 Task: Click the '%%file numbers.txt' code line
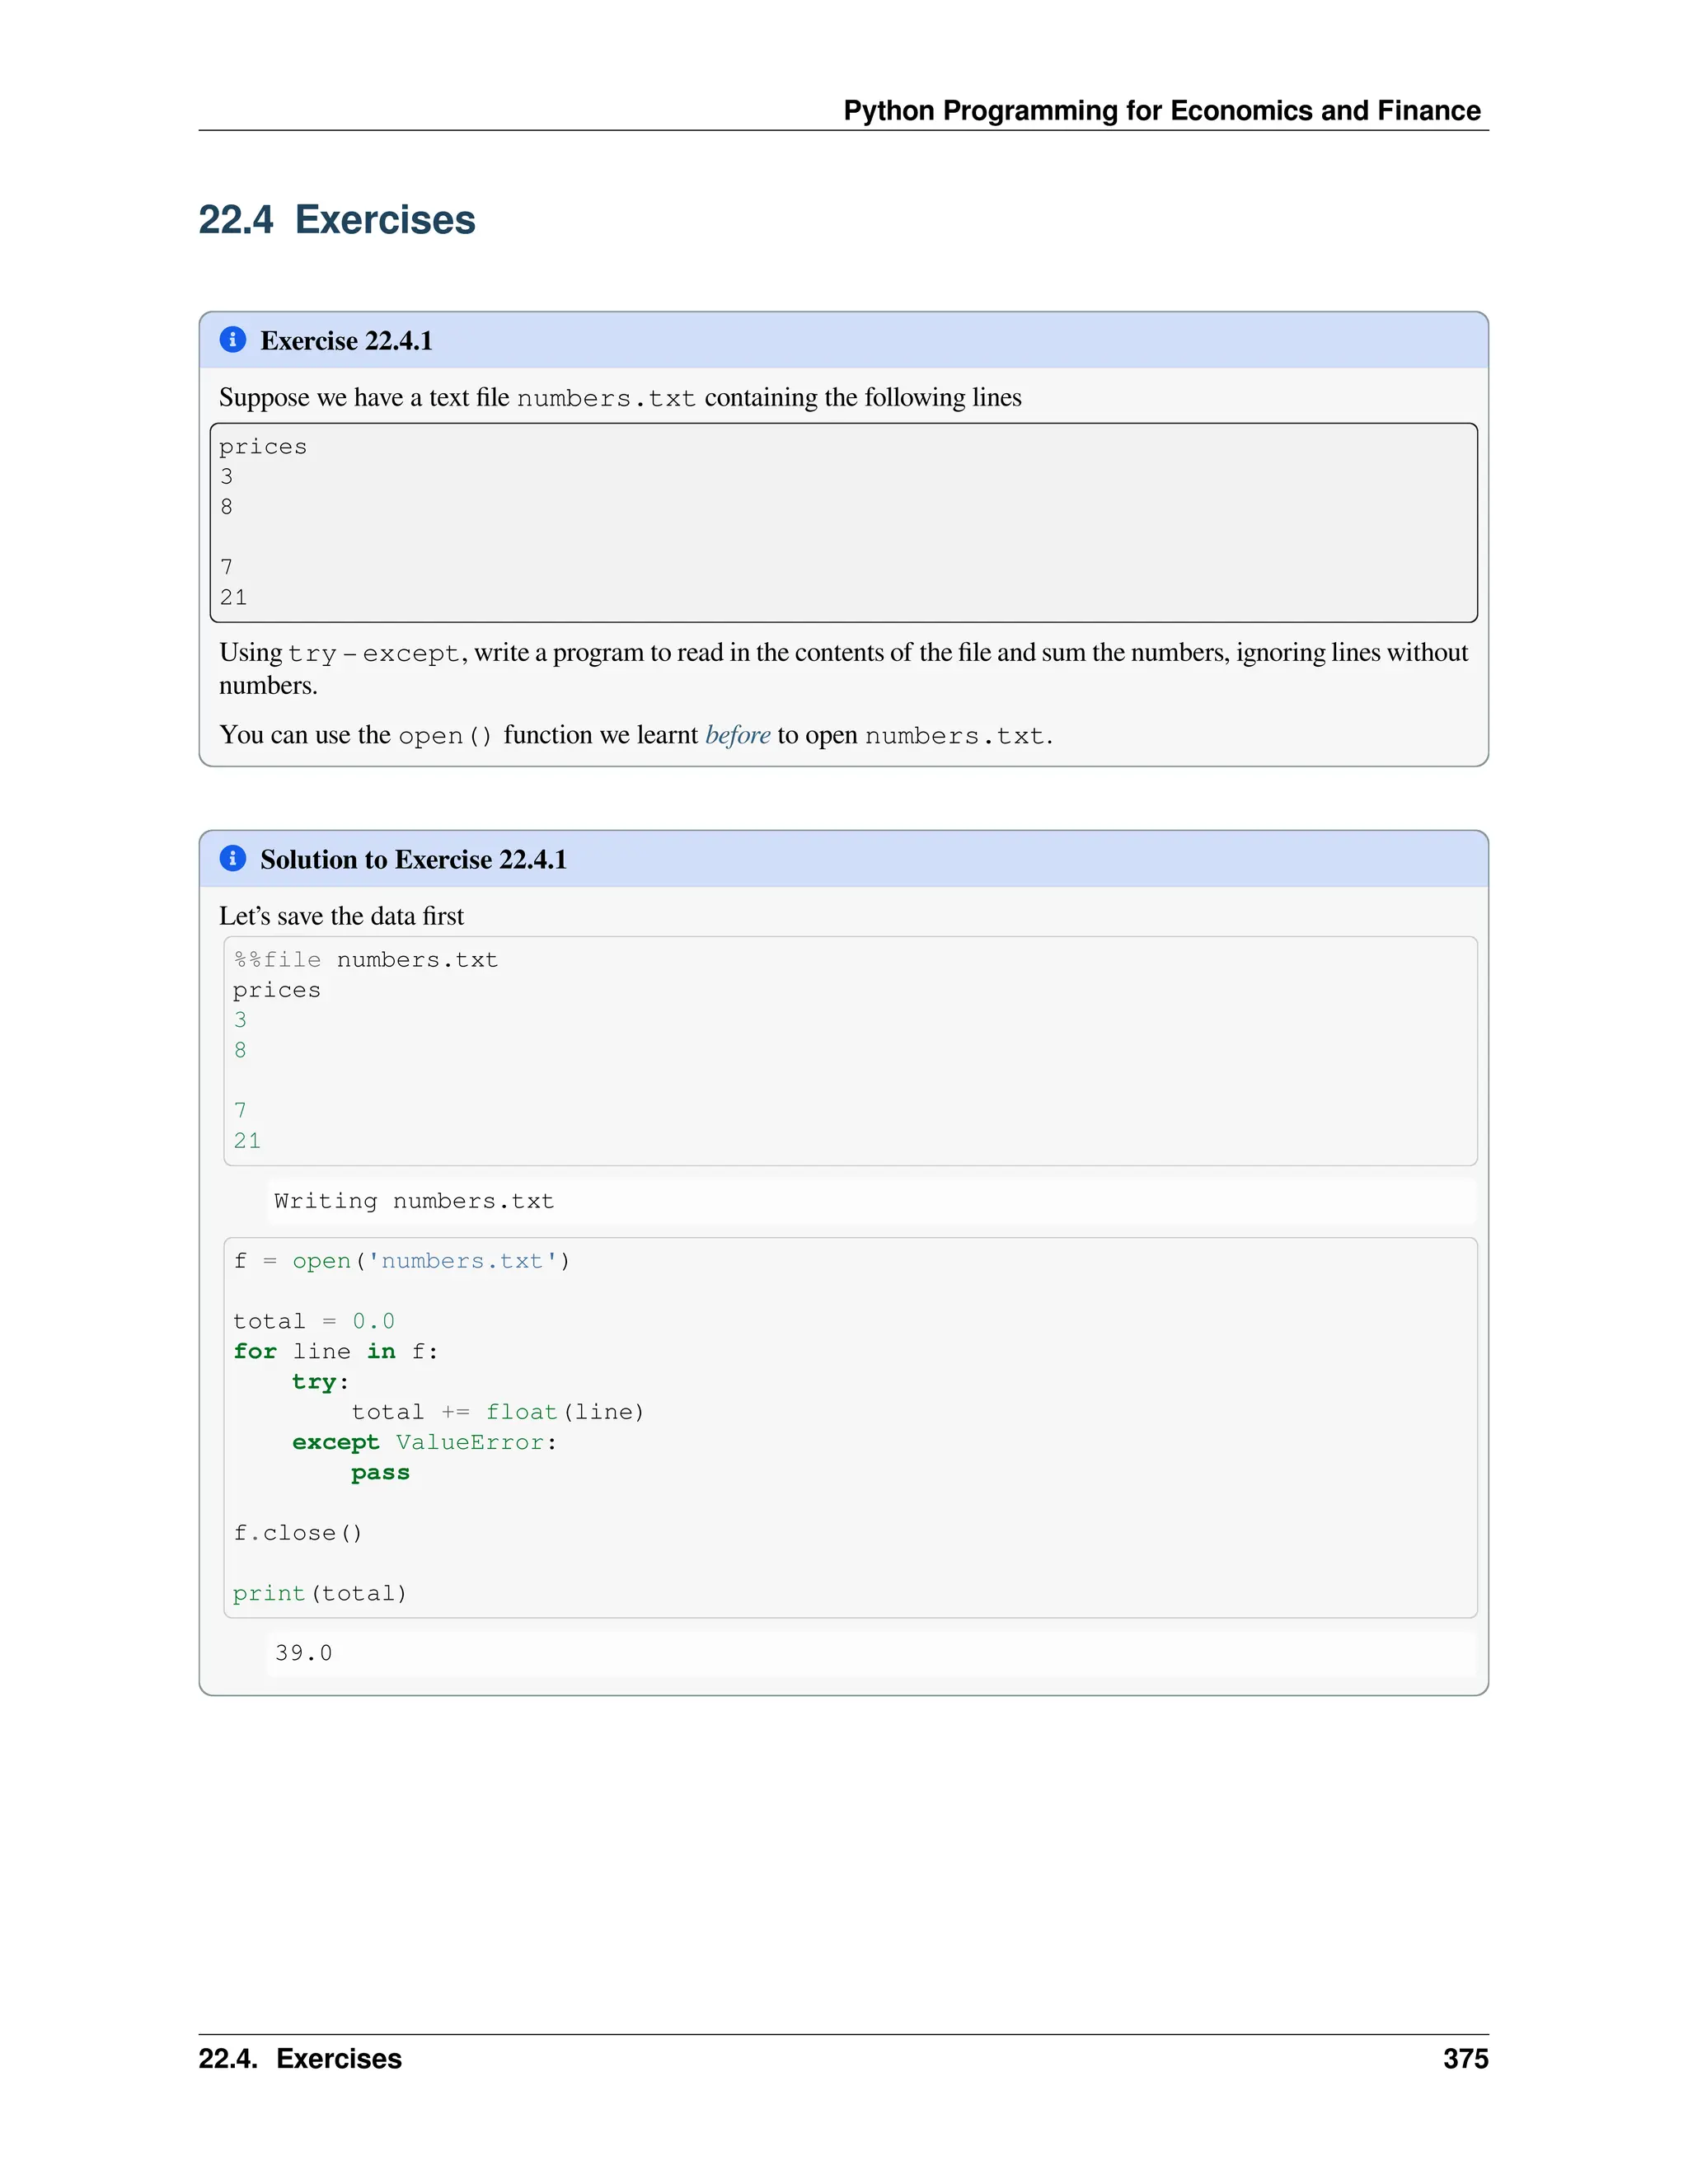(x=365, y=960)
